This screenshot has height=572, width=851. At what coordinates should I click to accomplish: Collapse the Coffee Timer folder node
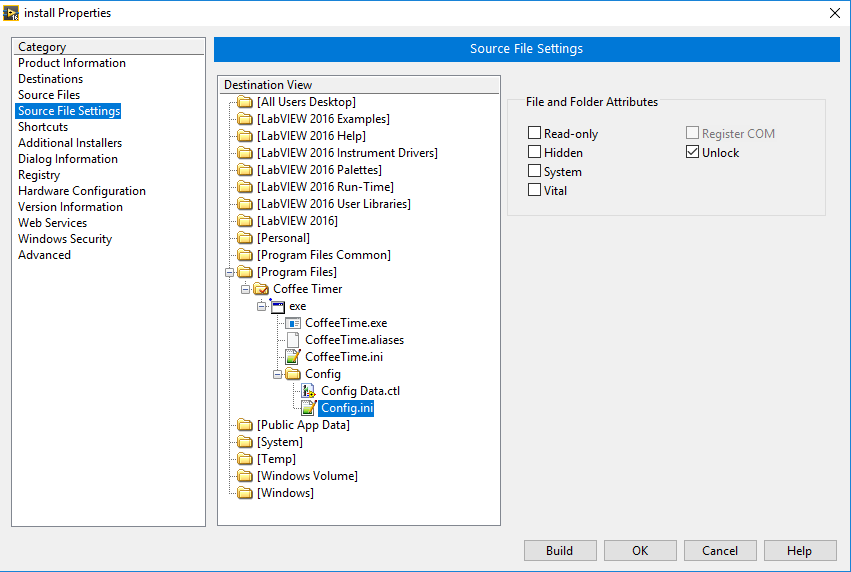tap(246, 289)
